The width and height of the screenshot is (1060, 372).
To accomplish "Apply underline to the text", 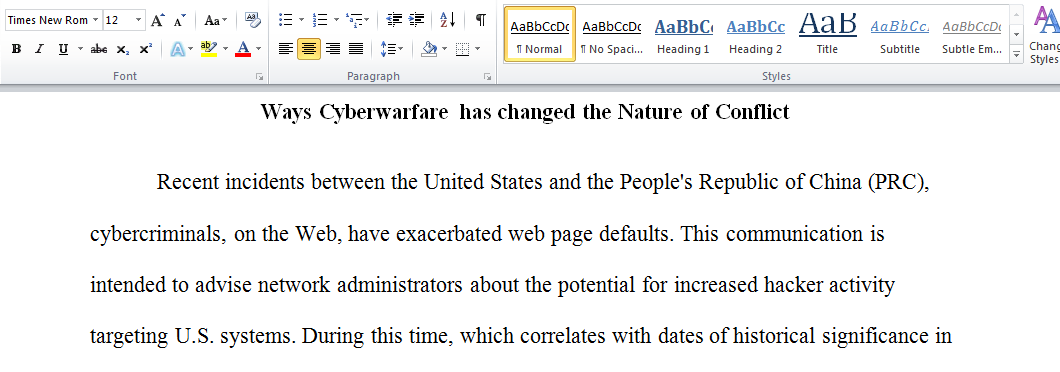I will (63, 49).
